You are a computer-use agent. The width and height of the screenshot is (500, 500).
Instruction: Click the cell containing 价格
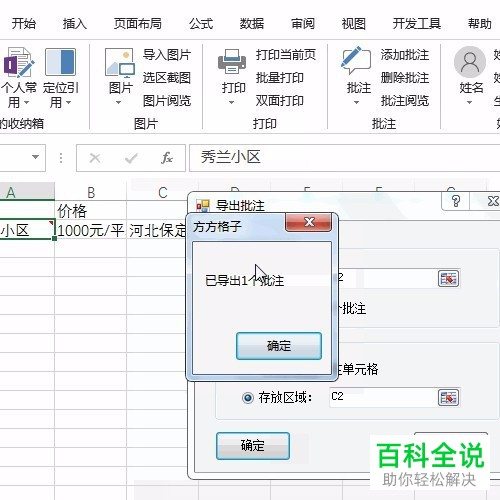click(91, 211)
